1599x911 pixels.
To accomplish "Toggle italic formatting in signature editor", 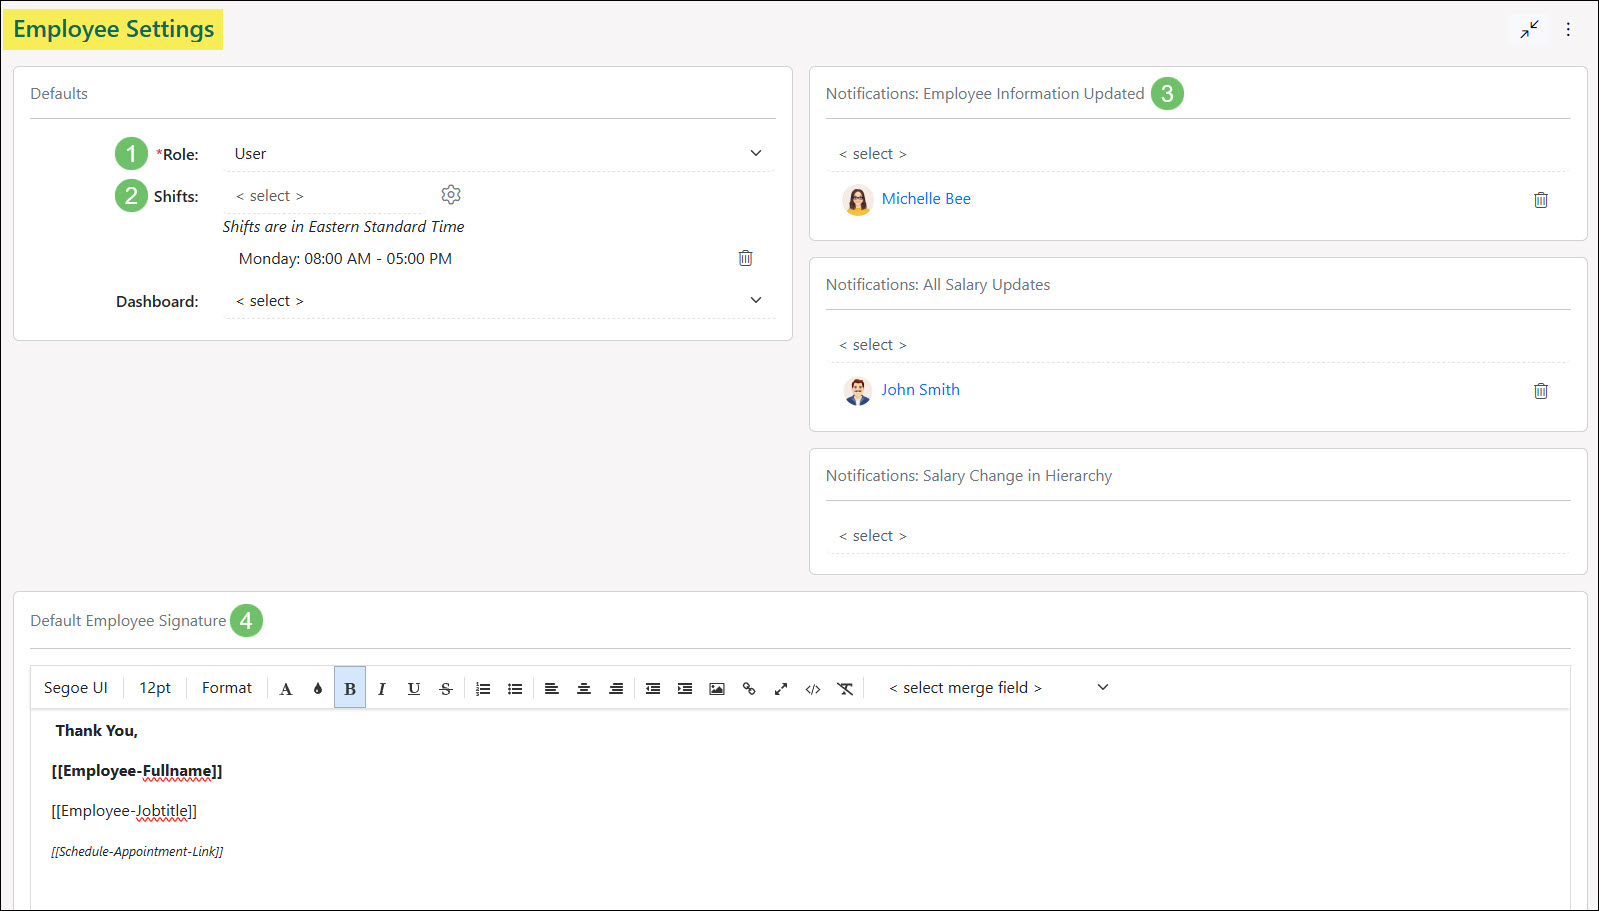I will [382, 688].
